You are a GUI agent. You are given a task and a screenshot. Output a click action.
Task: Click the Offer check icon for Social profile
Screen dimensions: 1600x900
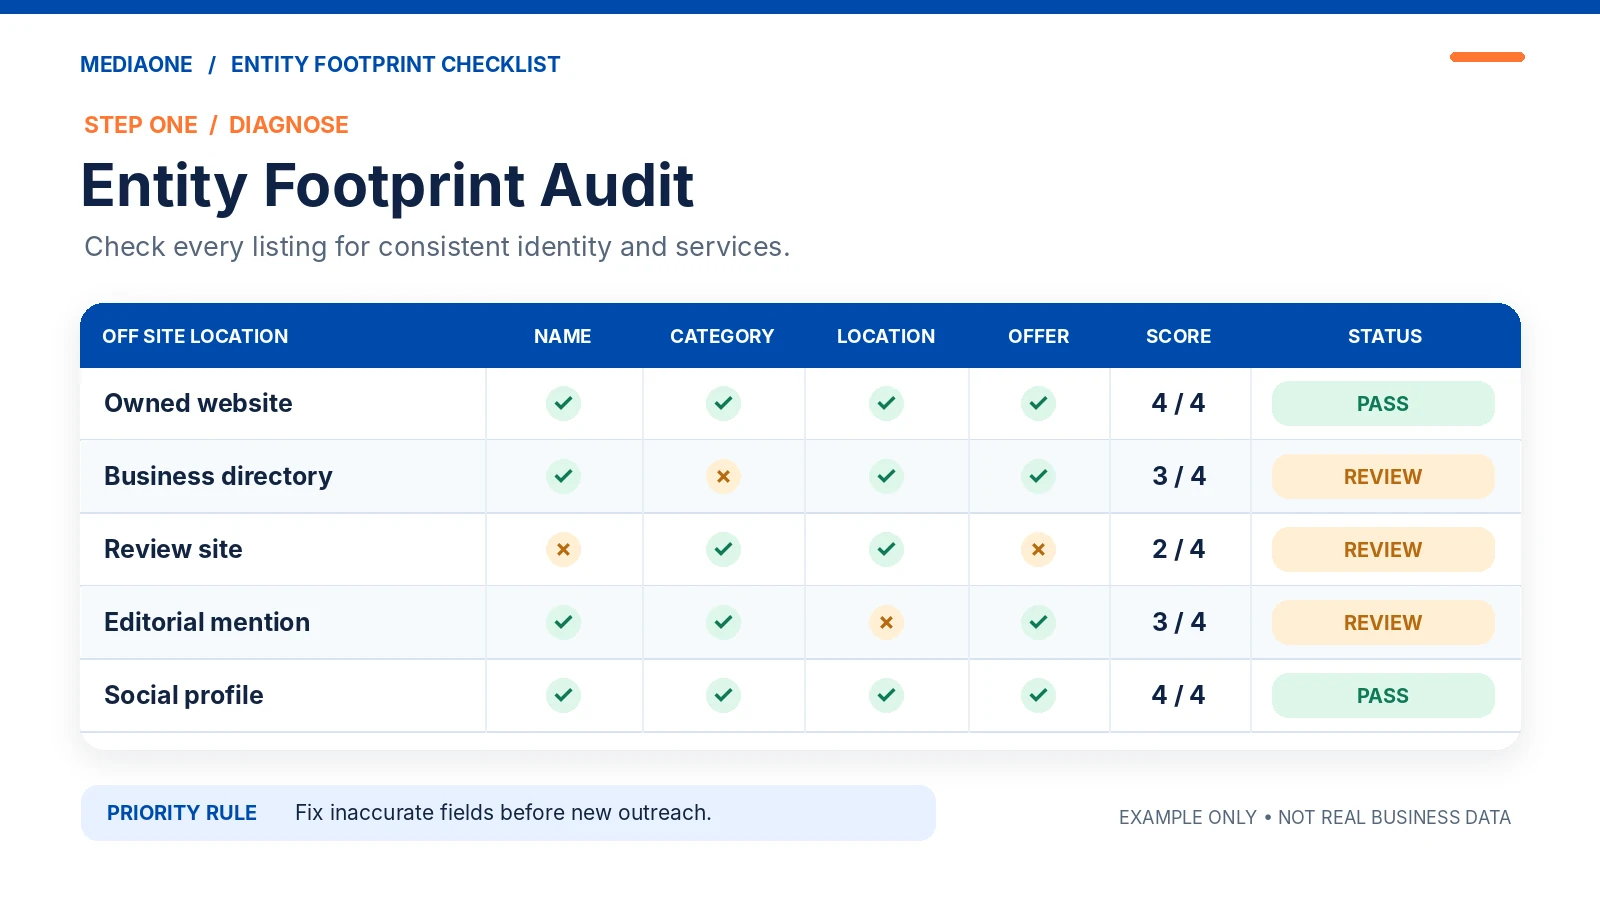1038,695
